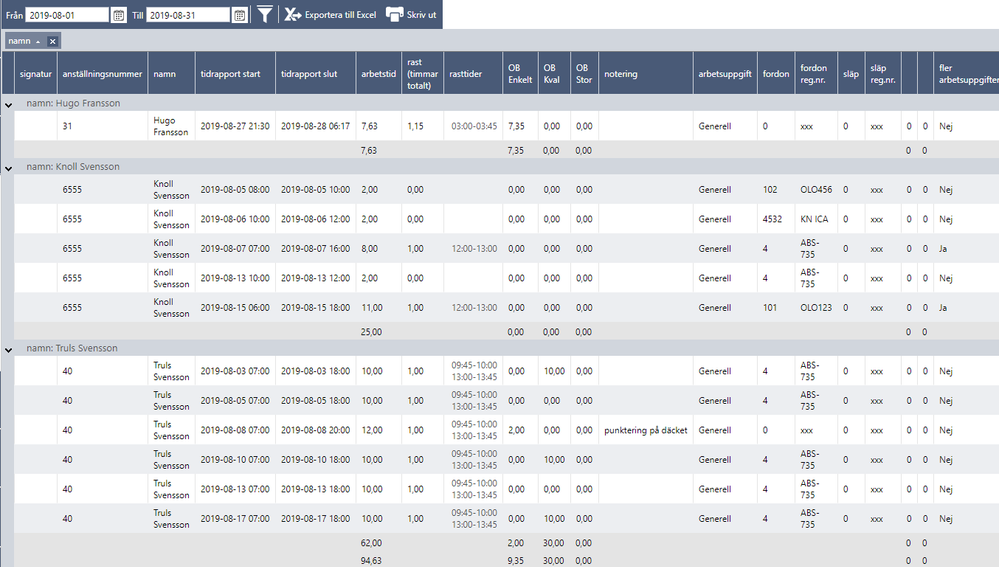Click registration OLO456 cell

coord(816,189)
